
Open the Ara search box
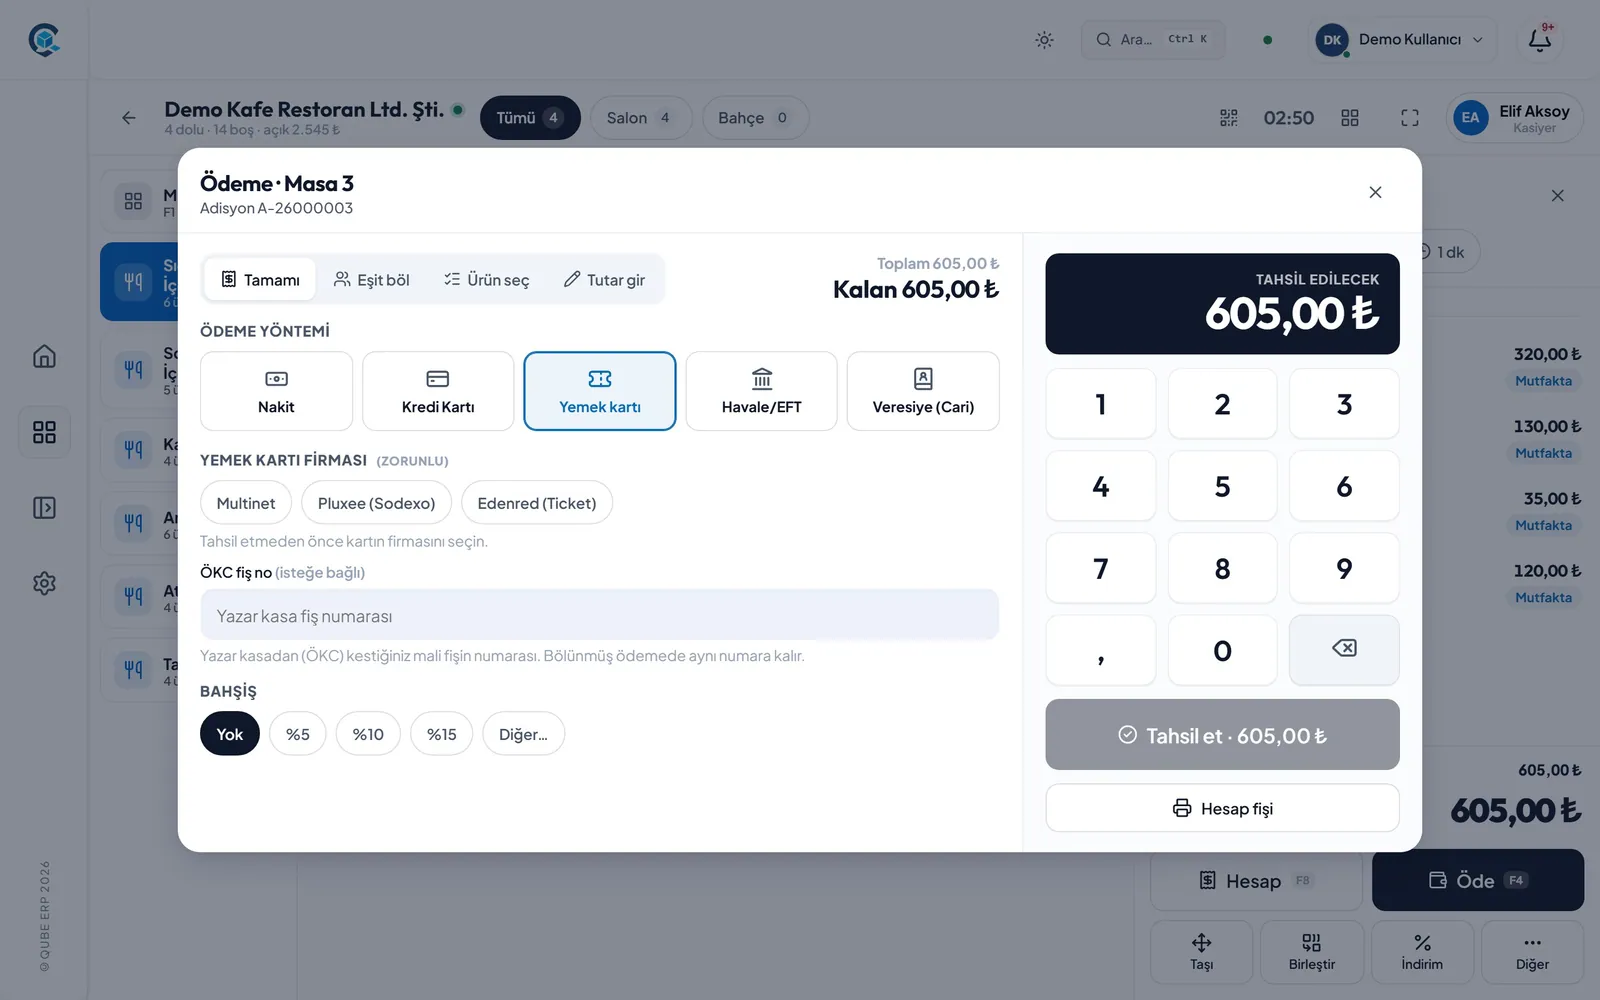1152,40
